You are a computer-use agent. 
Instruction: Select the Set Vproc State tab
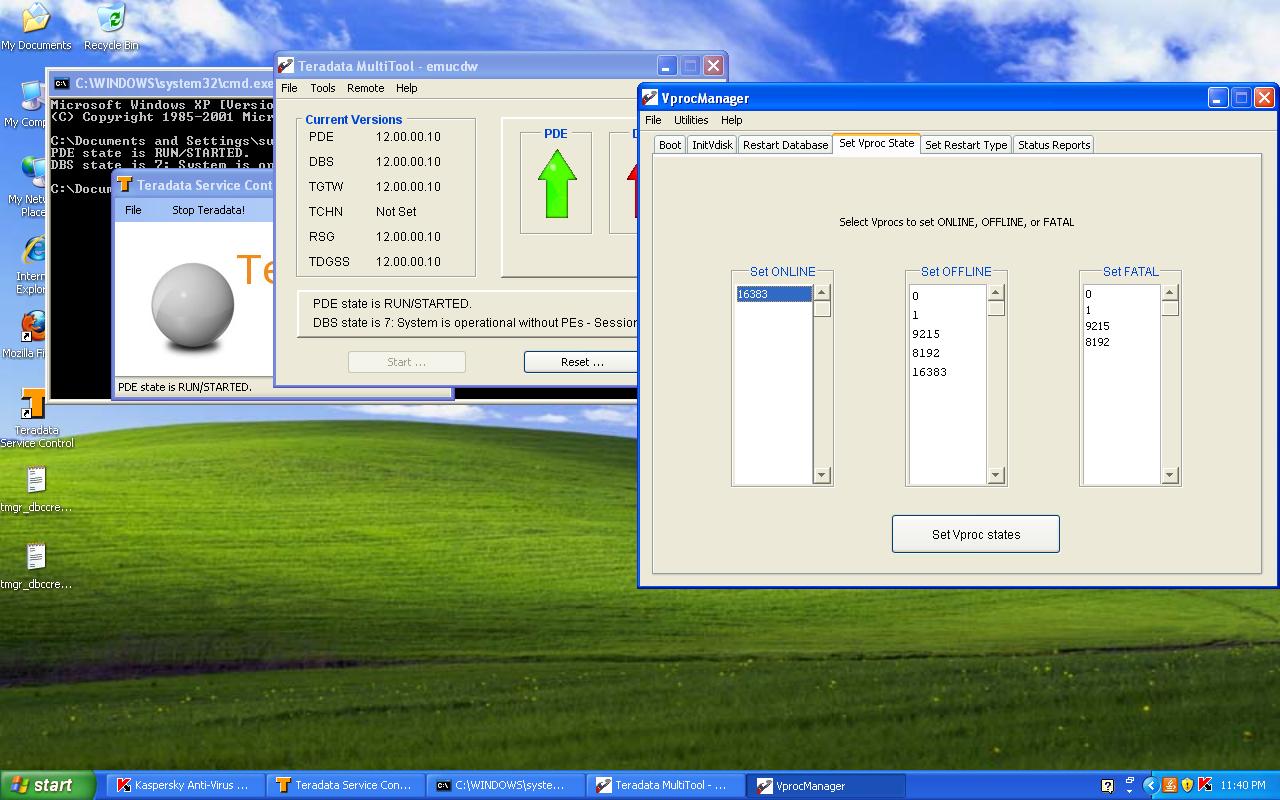[x=876, y=143]
